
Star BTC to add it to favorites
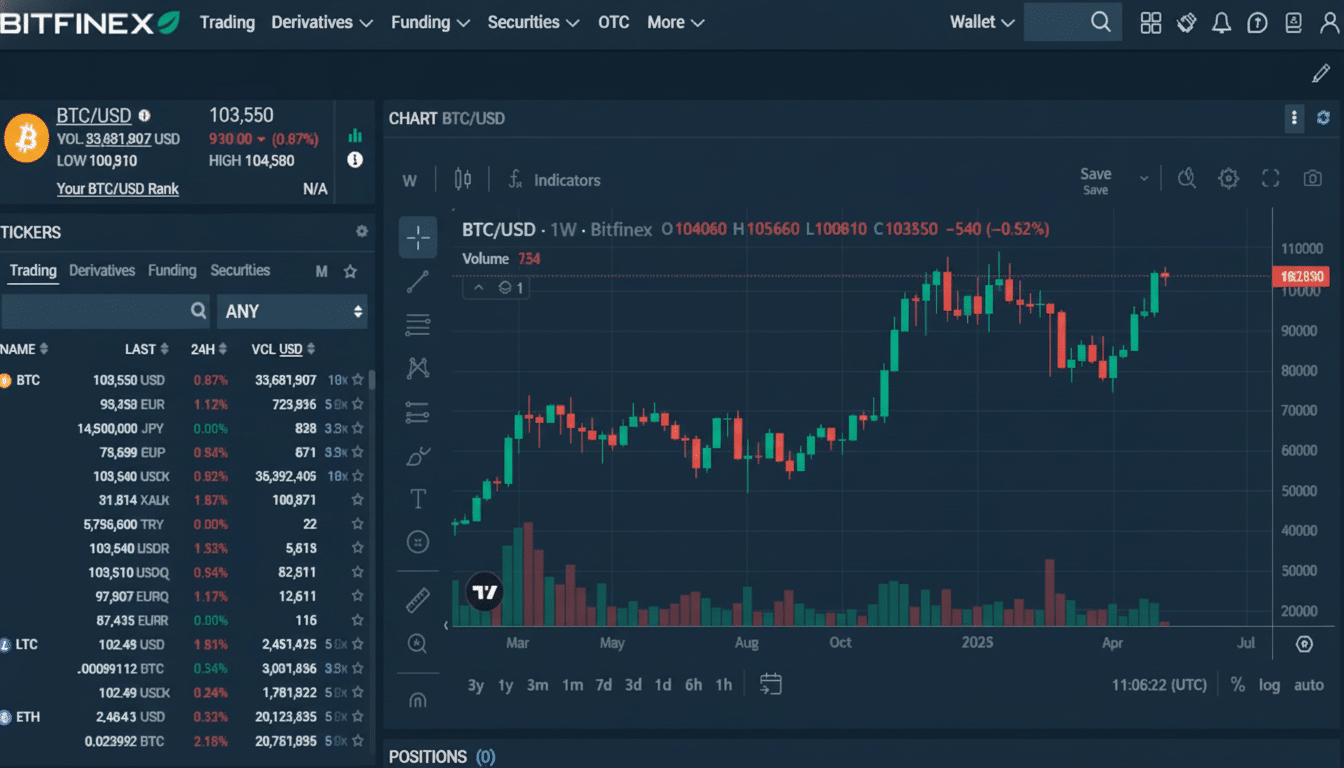(356, 380)
